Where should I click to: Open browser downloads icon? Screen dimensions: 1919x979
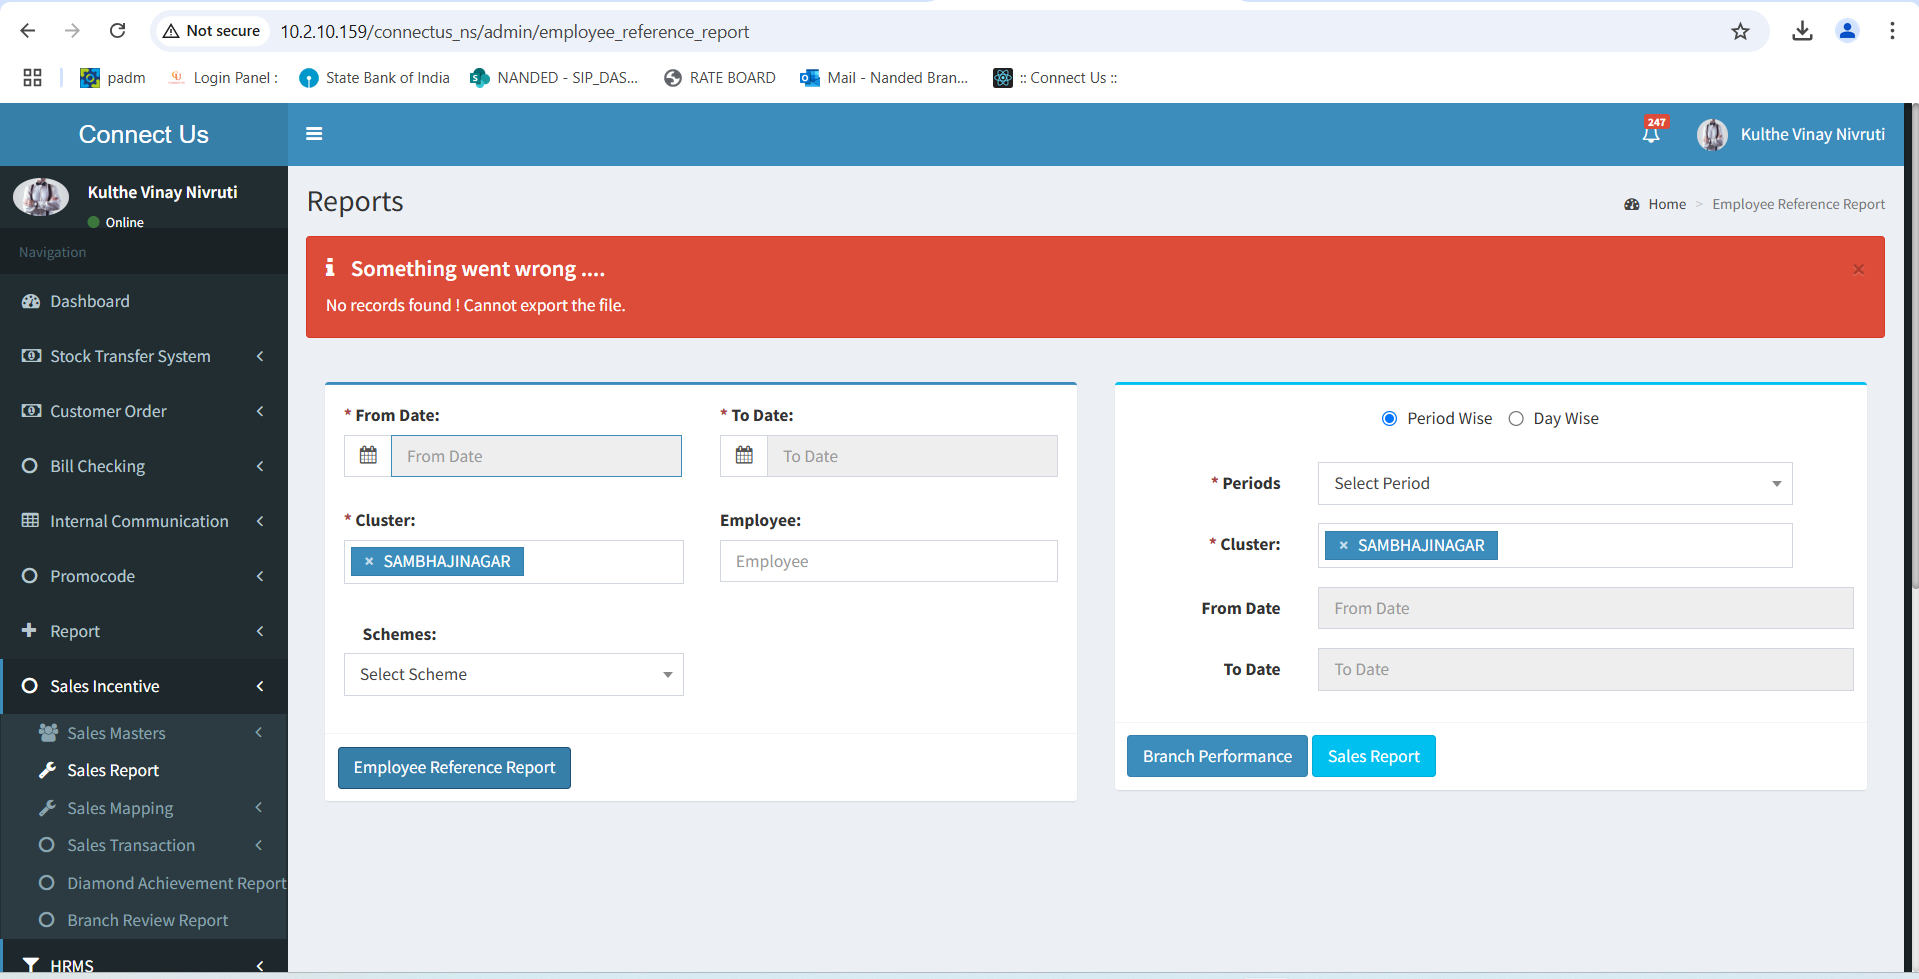(x=1802, y=31)
